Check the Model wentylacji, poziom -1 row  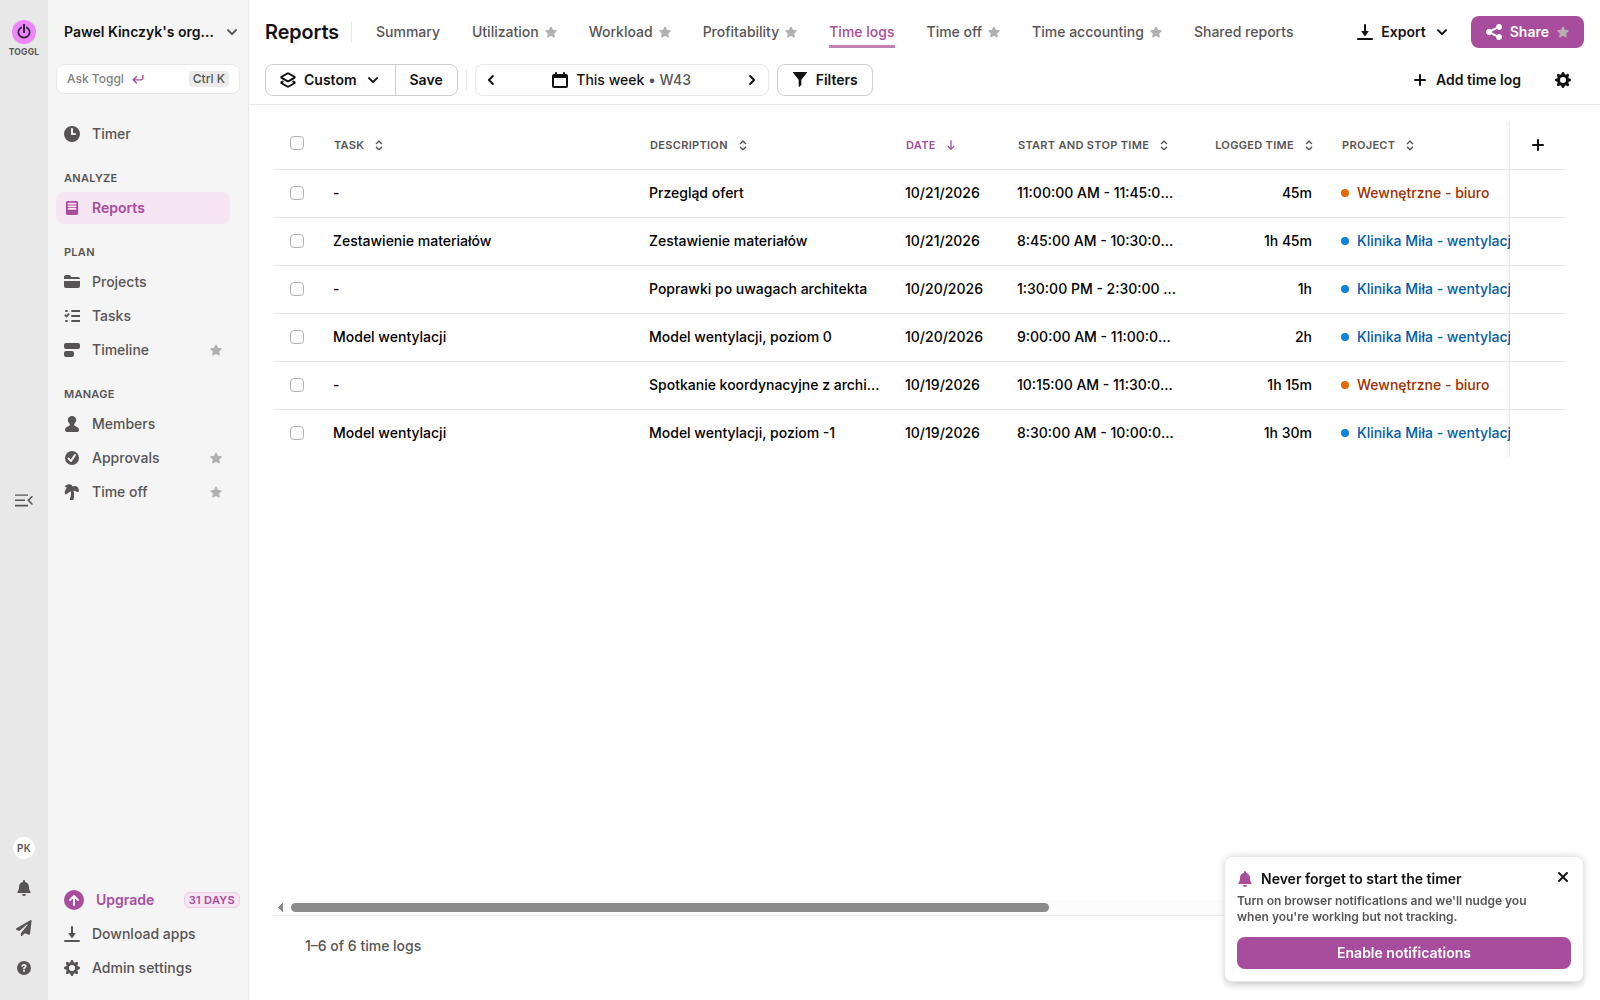click(x=297, y=433)
